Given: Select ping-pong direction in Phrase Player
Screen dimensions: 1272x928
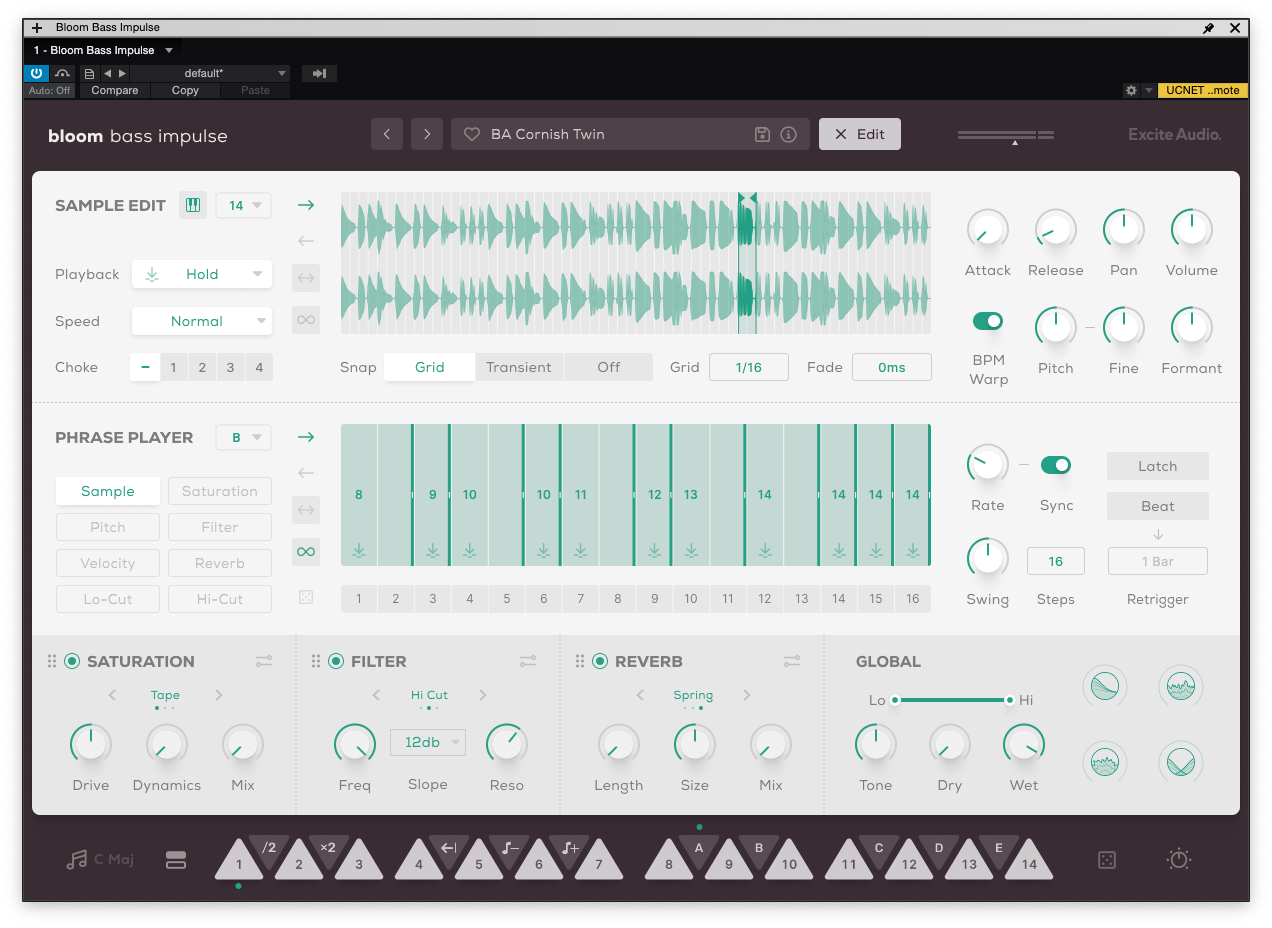Looking at the screenshot, I should (x=306, y=510).
